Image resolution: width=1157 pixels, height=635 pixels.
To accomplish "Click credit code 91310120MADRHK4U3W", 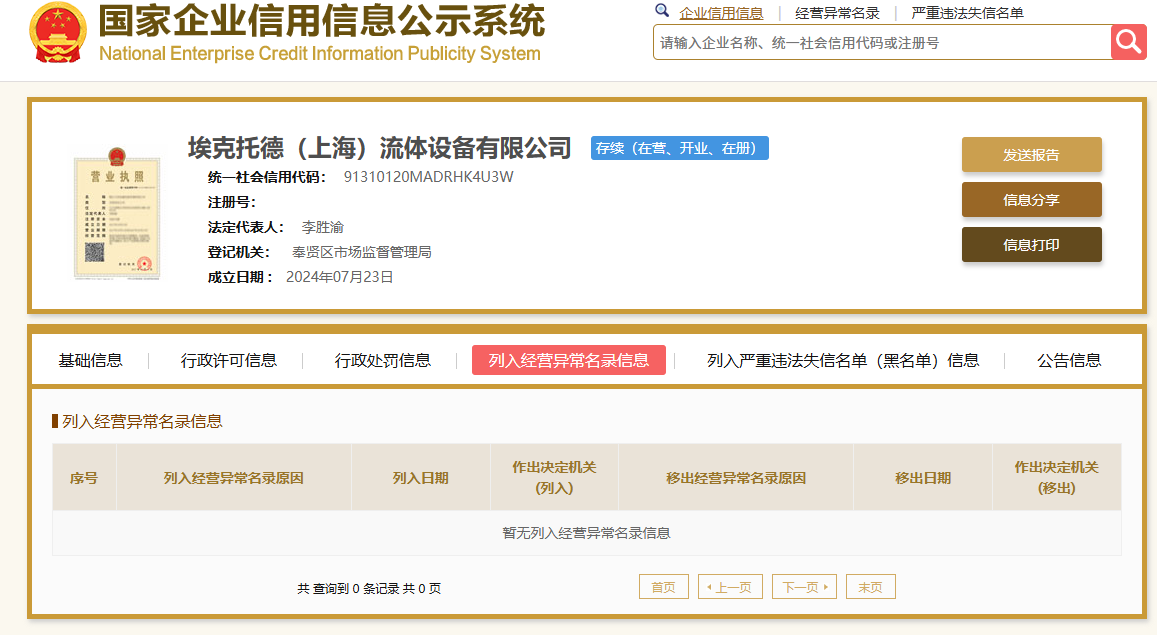I will click(x=429, y=177).
